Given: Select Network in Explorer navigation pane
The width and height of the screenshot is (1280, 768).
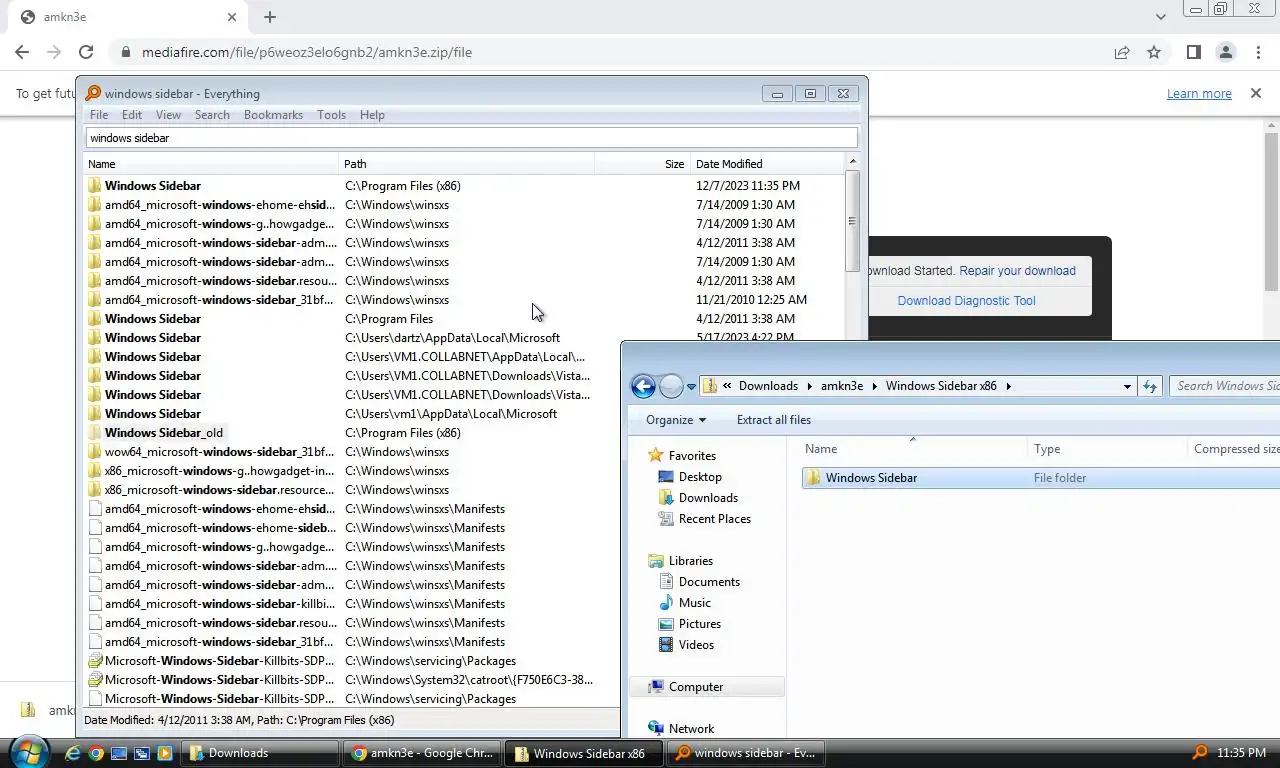Looking at the screenshot, I should (x=691, y=729).
